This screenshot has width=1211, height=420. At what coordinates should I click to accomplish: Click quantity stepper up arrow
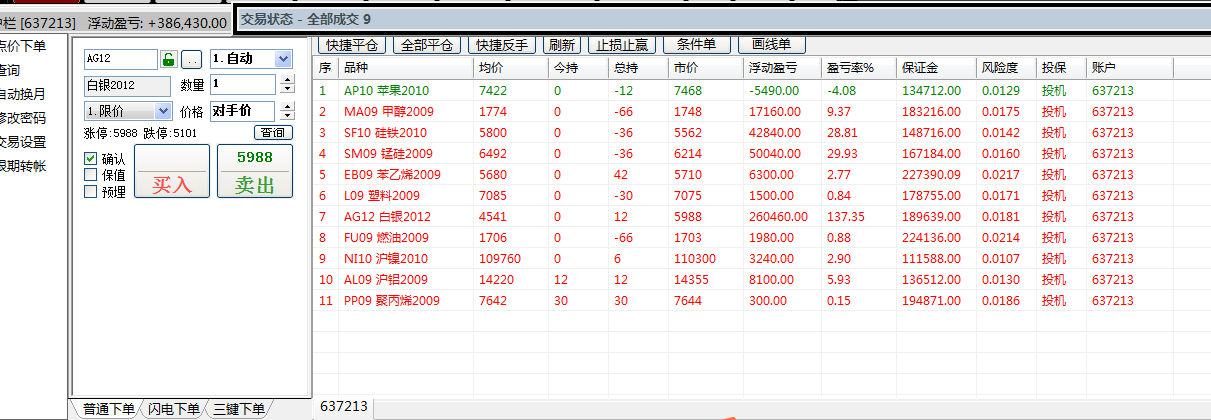[x=287, y=79]
